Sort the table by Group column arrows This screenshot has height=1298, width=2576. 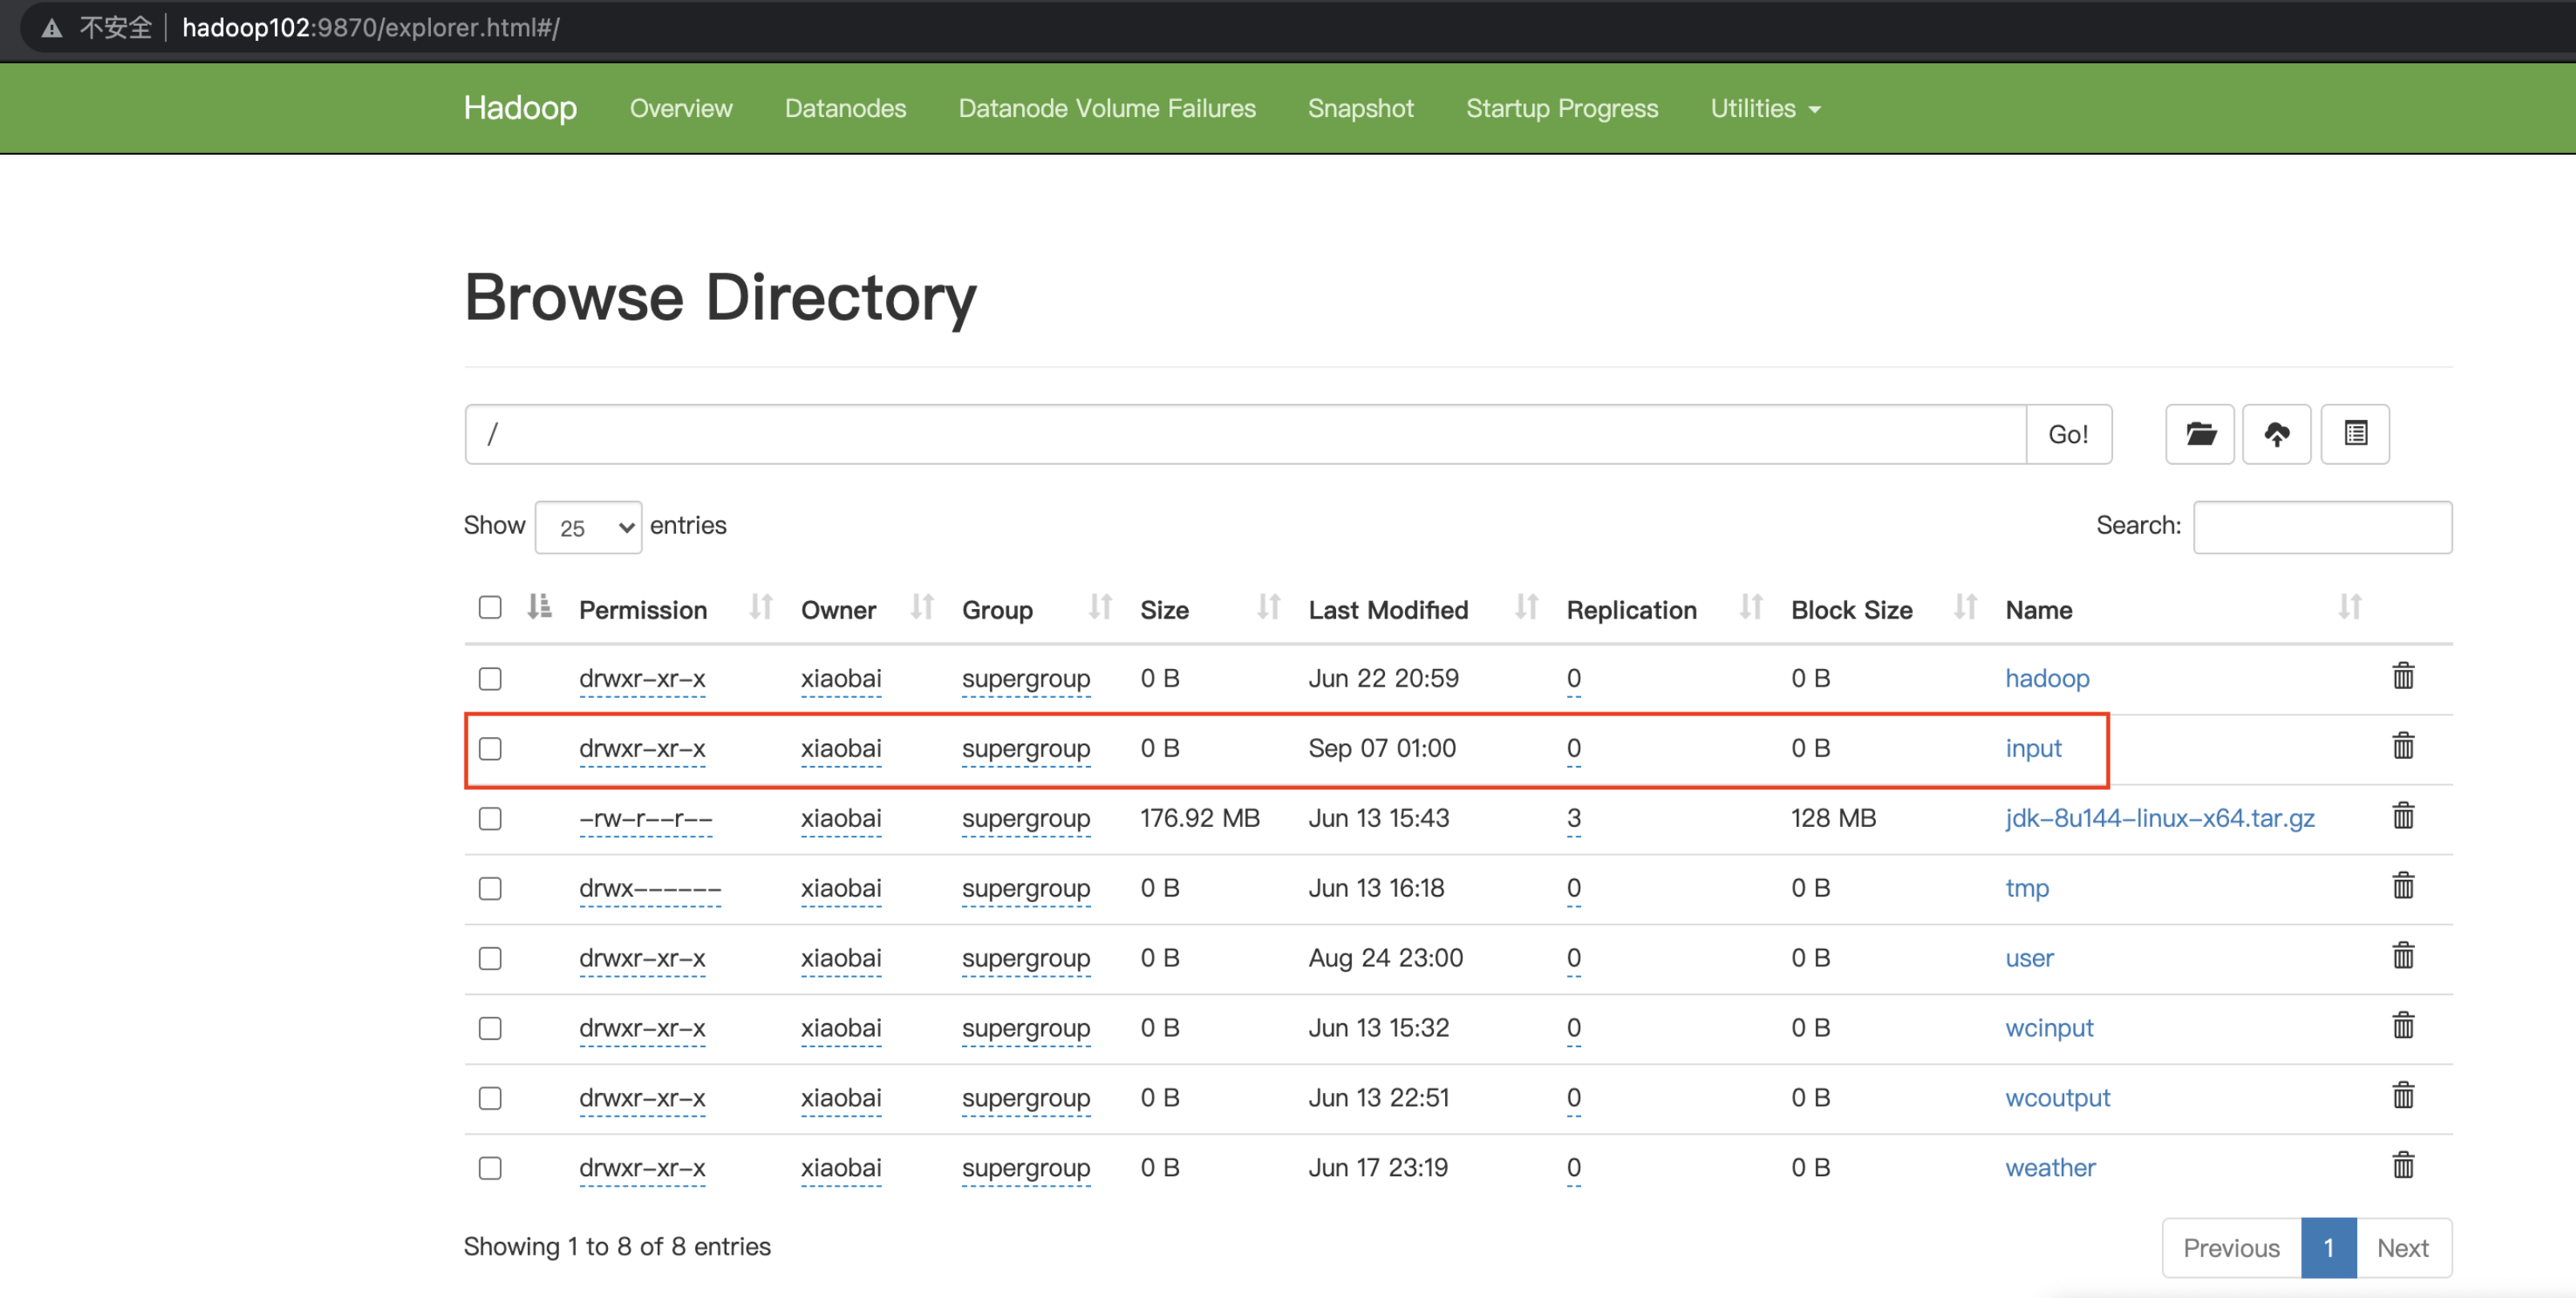[1100, 607]
